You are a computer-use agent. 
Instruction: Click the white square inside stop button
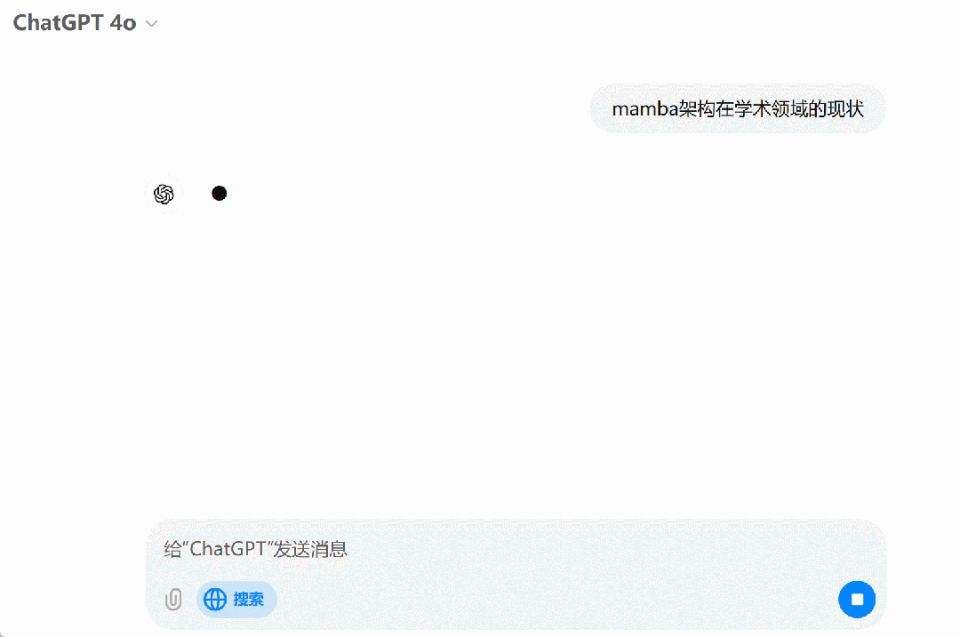[857, 599]
